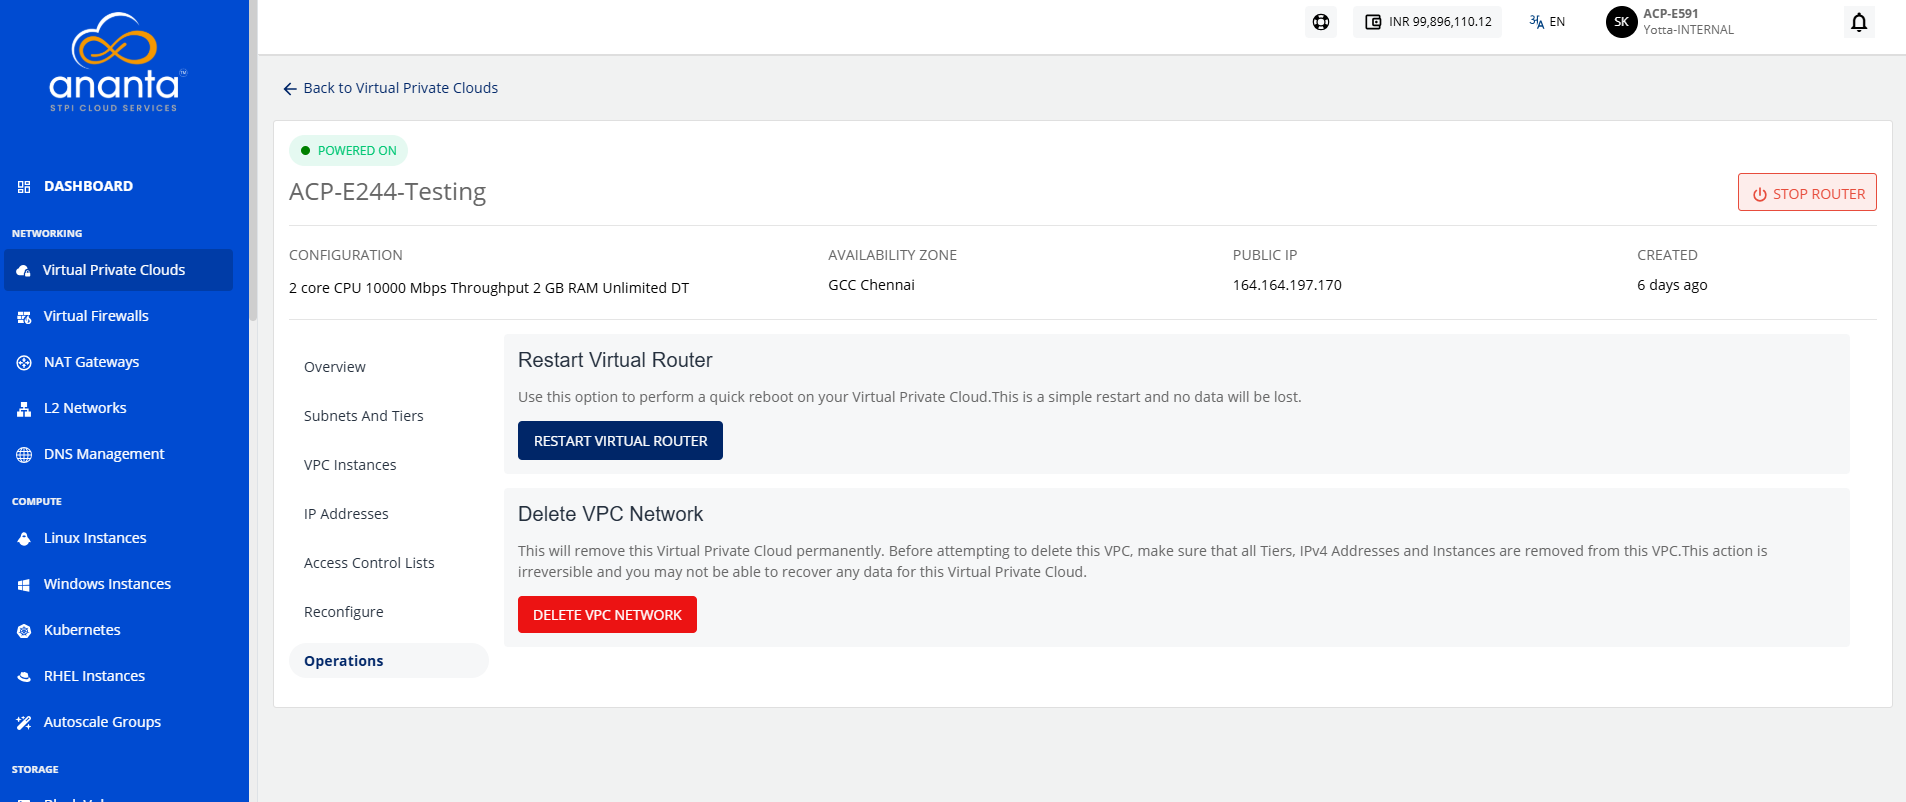The image size is (1906, 802).
Task: Click the Windows Instances icon
Action: click(x=24, y=585)
